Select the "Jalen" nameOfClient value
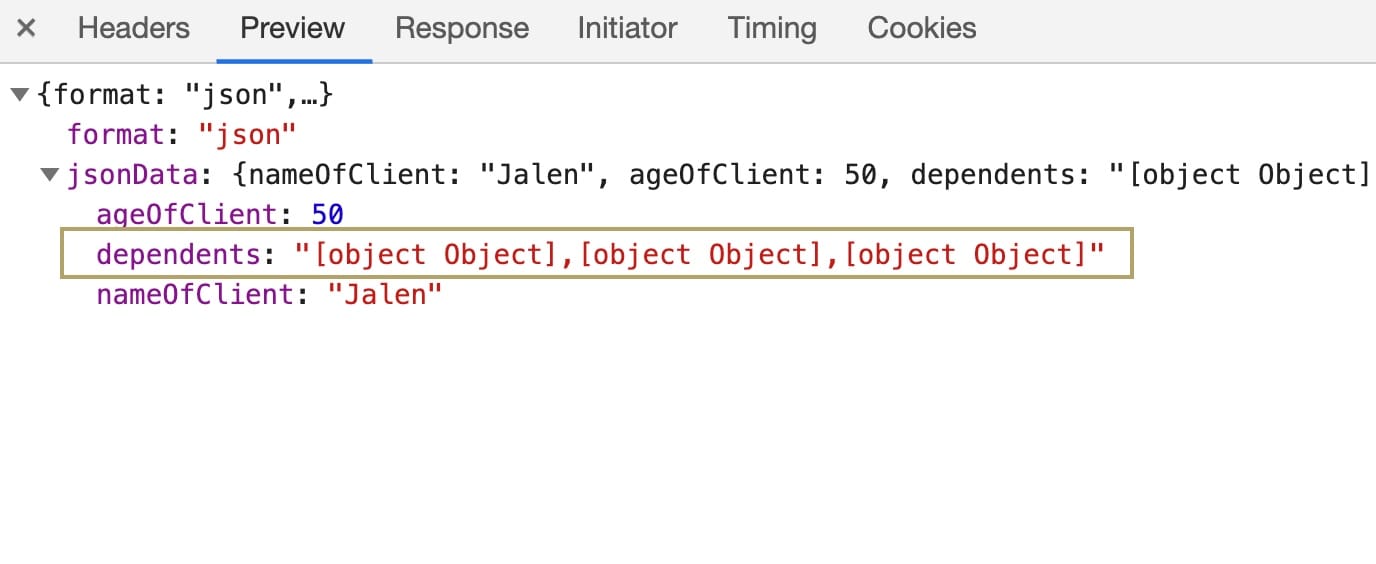This screenshot has height=564, width=1376. pyautogui.click(x=385, y=295)
